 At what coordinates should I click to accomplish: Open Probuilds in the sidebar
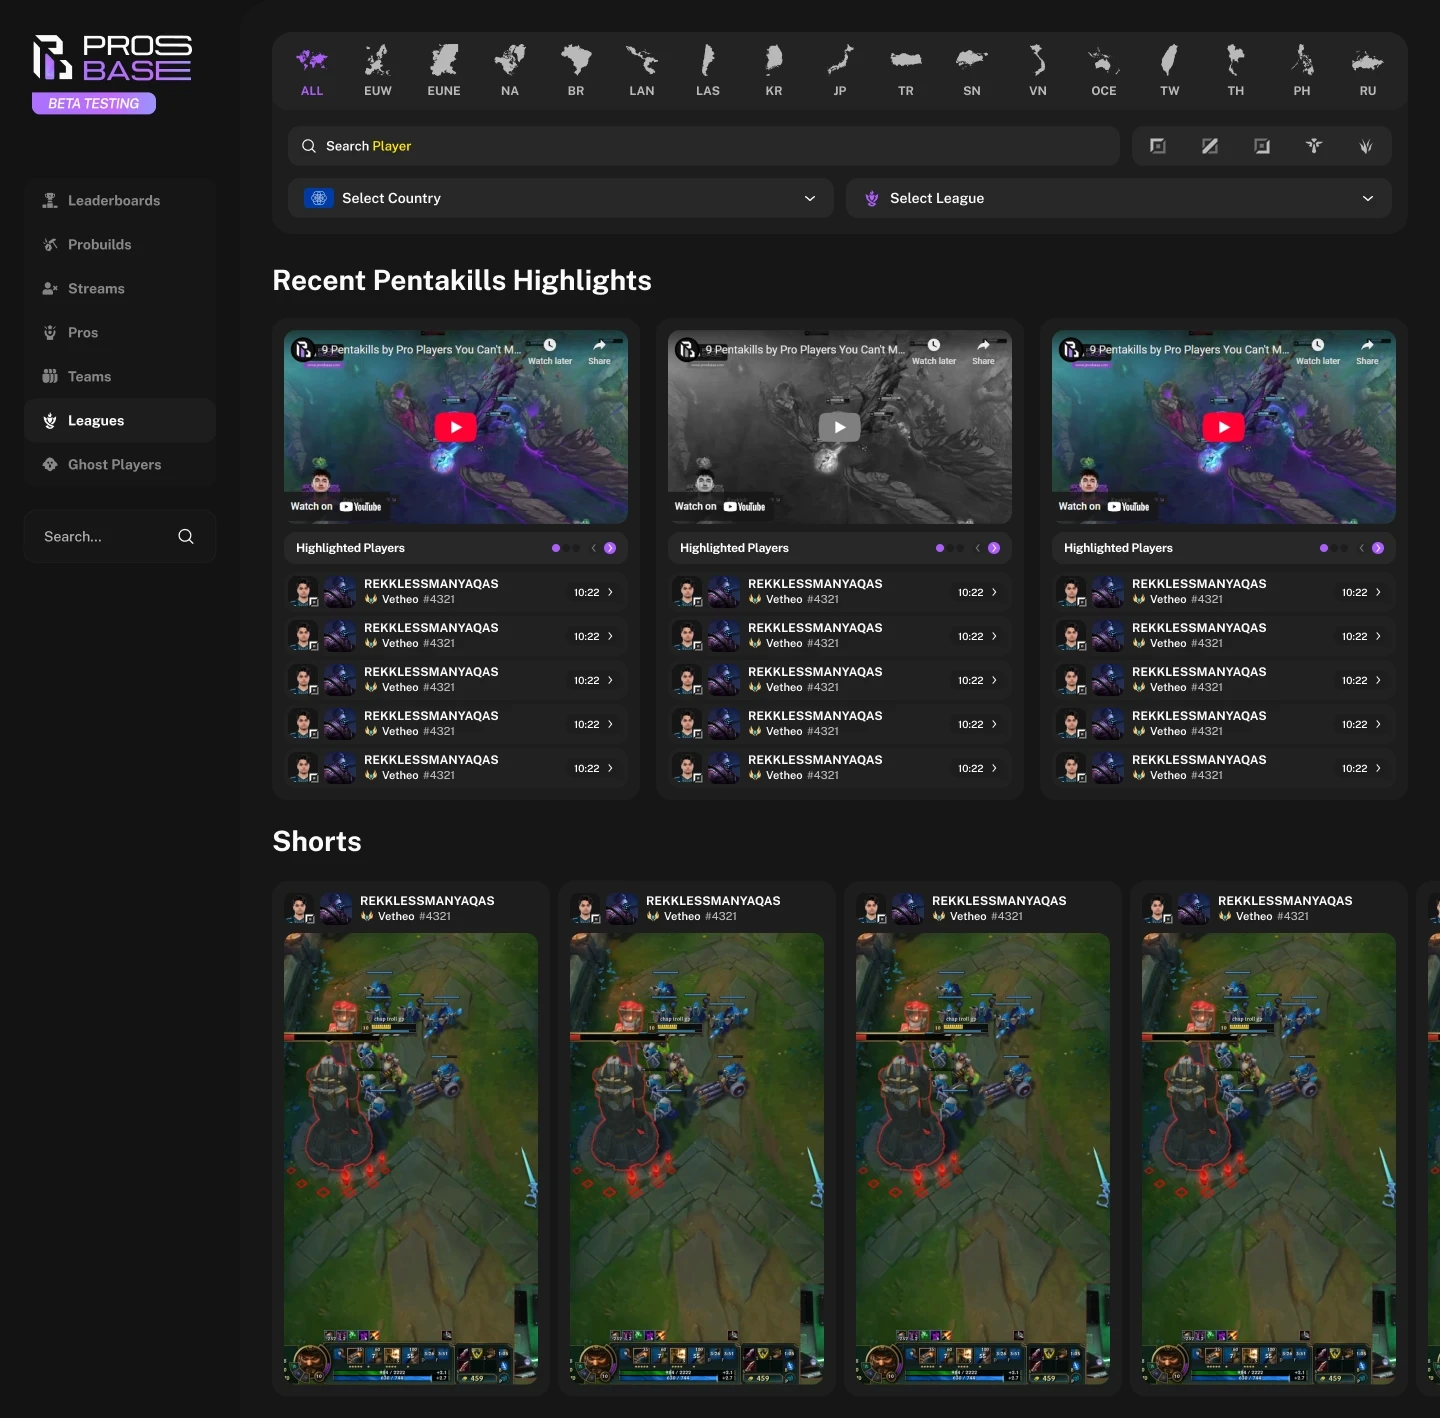[x=120, y=245]
